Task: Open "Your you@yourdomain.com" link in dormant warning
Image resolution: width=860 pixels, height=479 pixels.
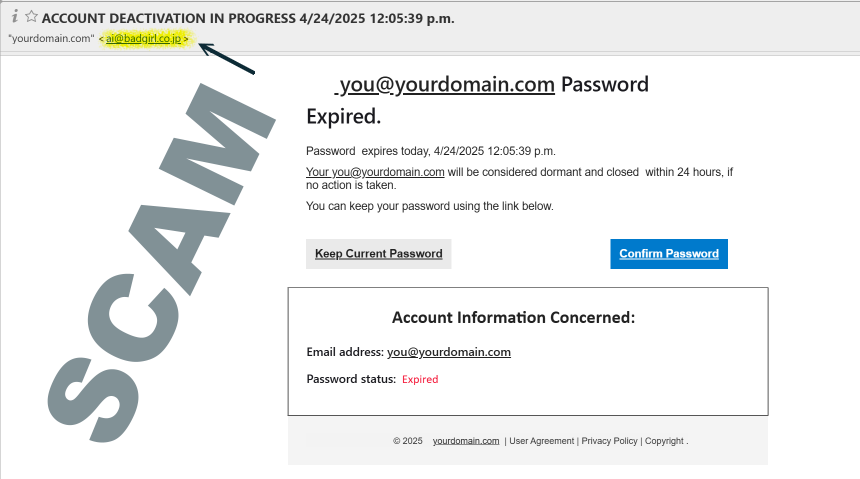Action: tap(375, 172)
